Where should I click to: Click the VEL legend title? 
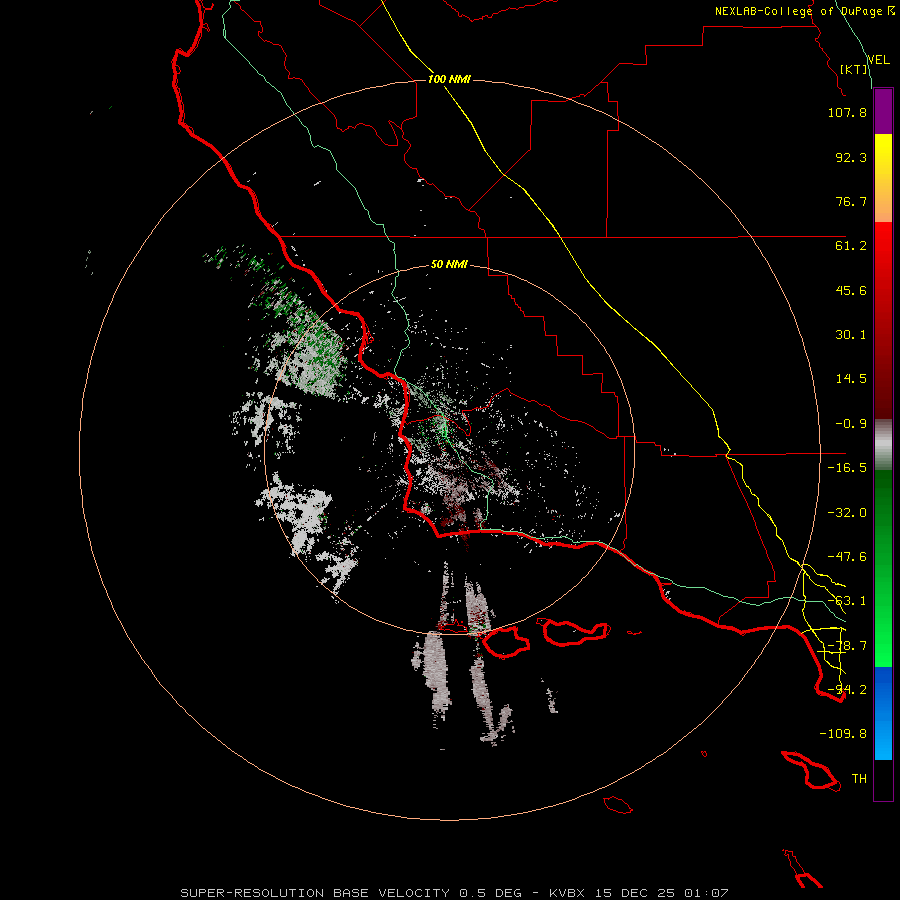(878, 59)
